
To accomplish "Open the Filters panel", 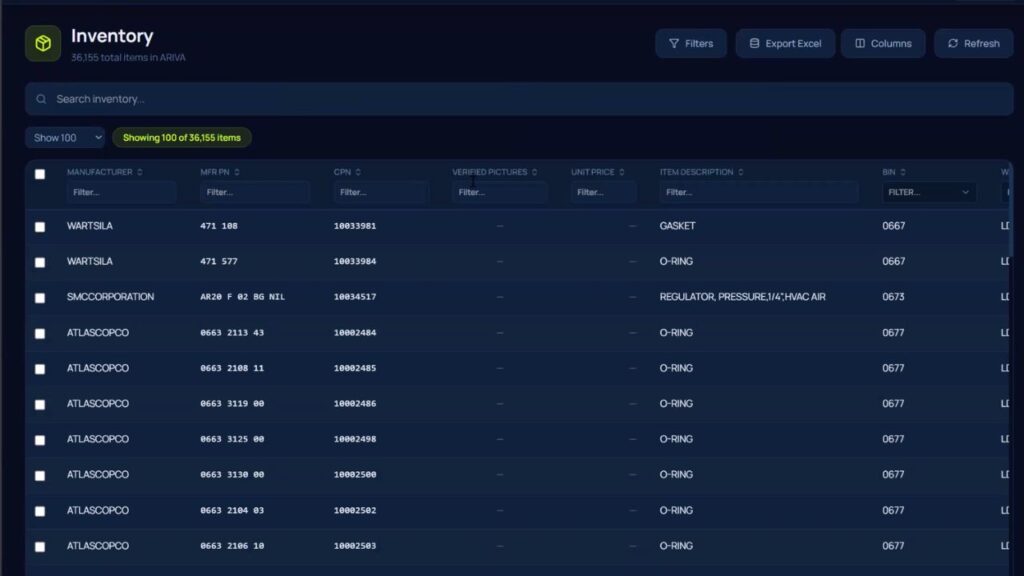I will 691,43.
